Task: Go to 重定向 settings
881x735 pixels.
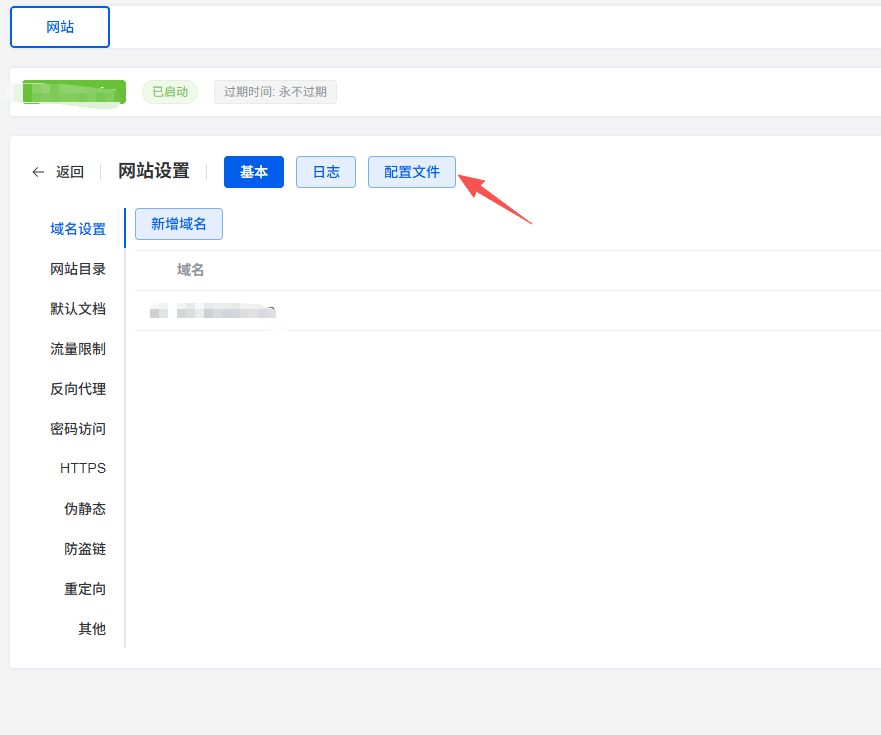Action: pyautogui.click(x=85, y=589)
